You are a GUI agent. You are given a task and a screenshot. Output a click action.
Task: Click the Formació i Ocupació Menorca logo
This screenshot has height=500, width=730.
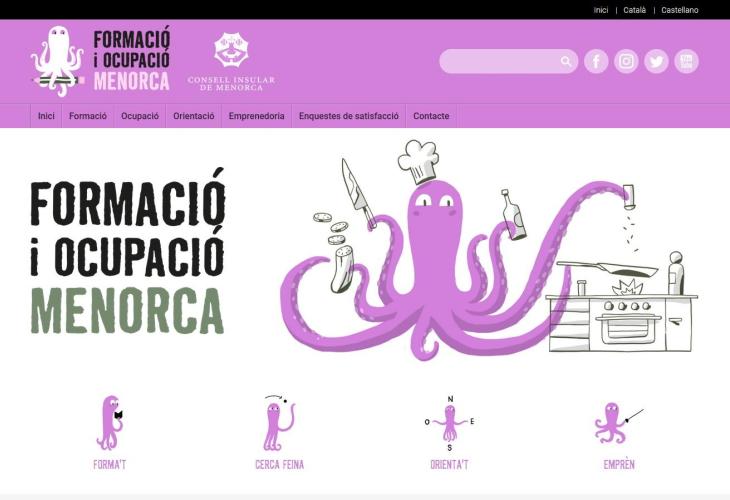pos(100,60)
